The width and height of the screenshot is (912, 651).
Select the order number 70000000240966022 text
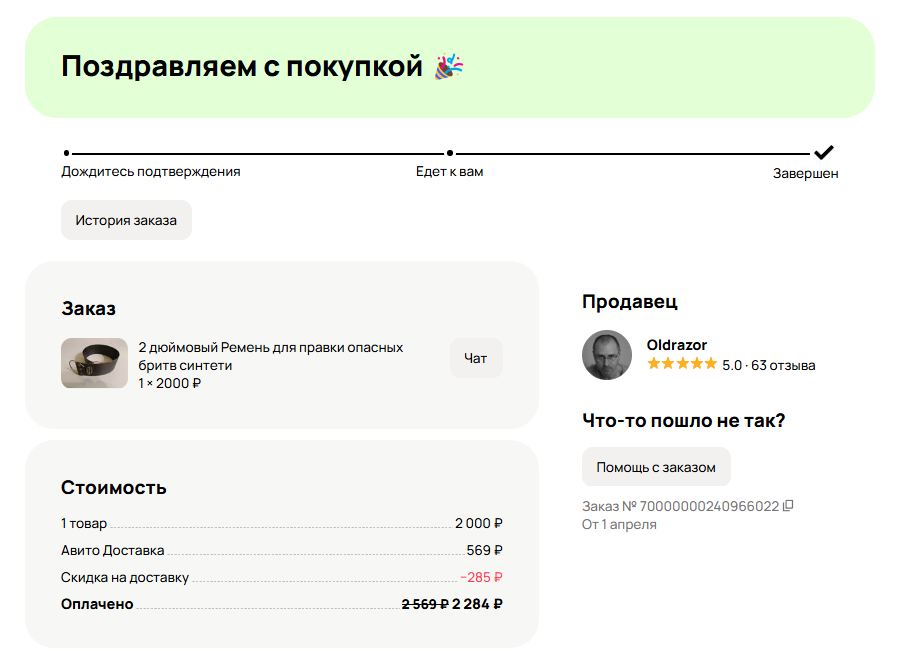[x=709, y=506]
